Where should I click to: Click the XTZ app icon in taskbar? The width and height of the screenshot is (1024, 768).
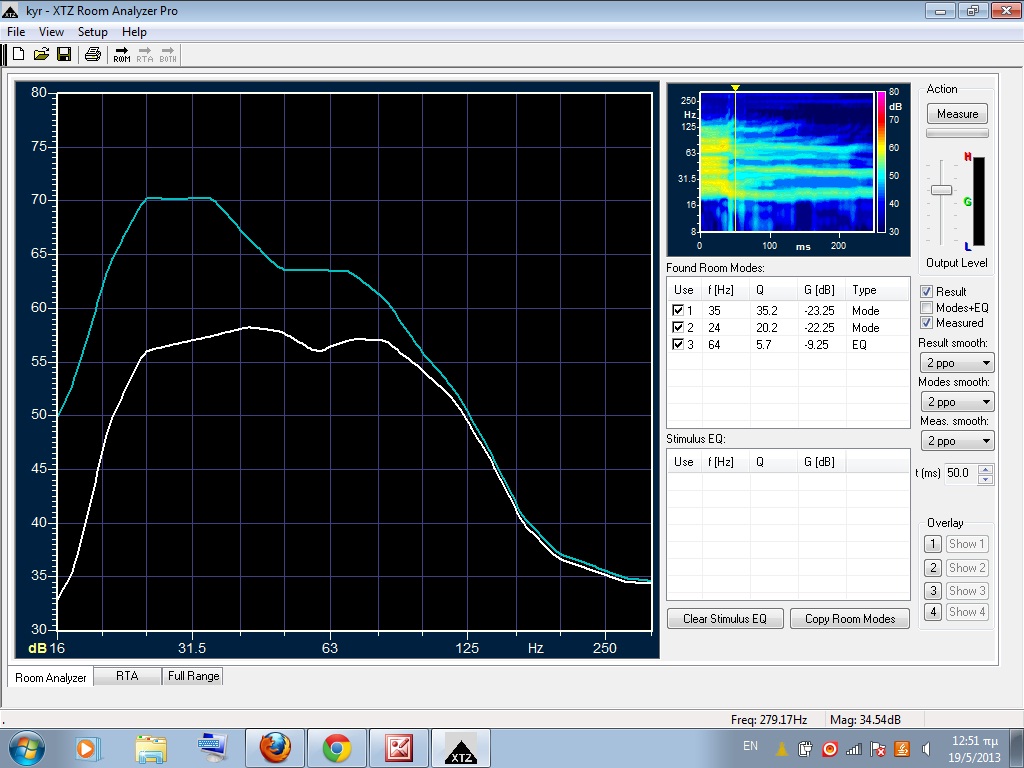click(x=460, y=747)
